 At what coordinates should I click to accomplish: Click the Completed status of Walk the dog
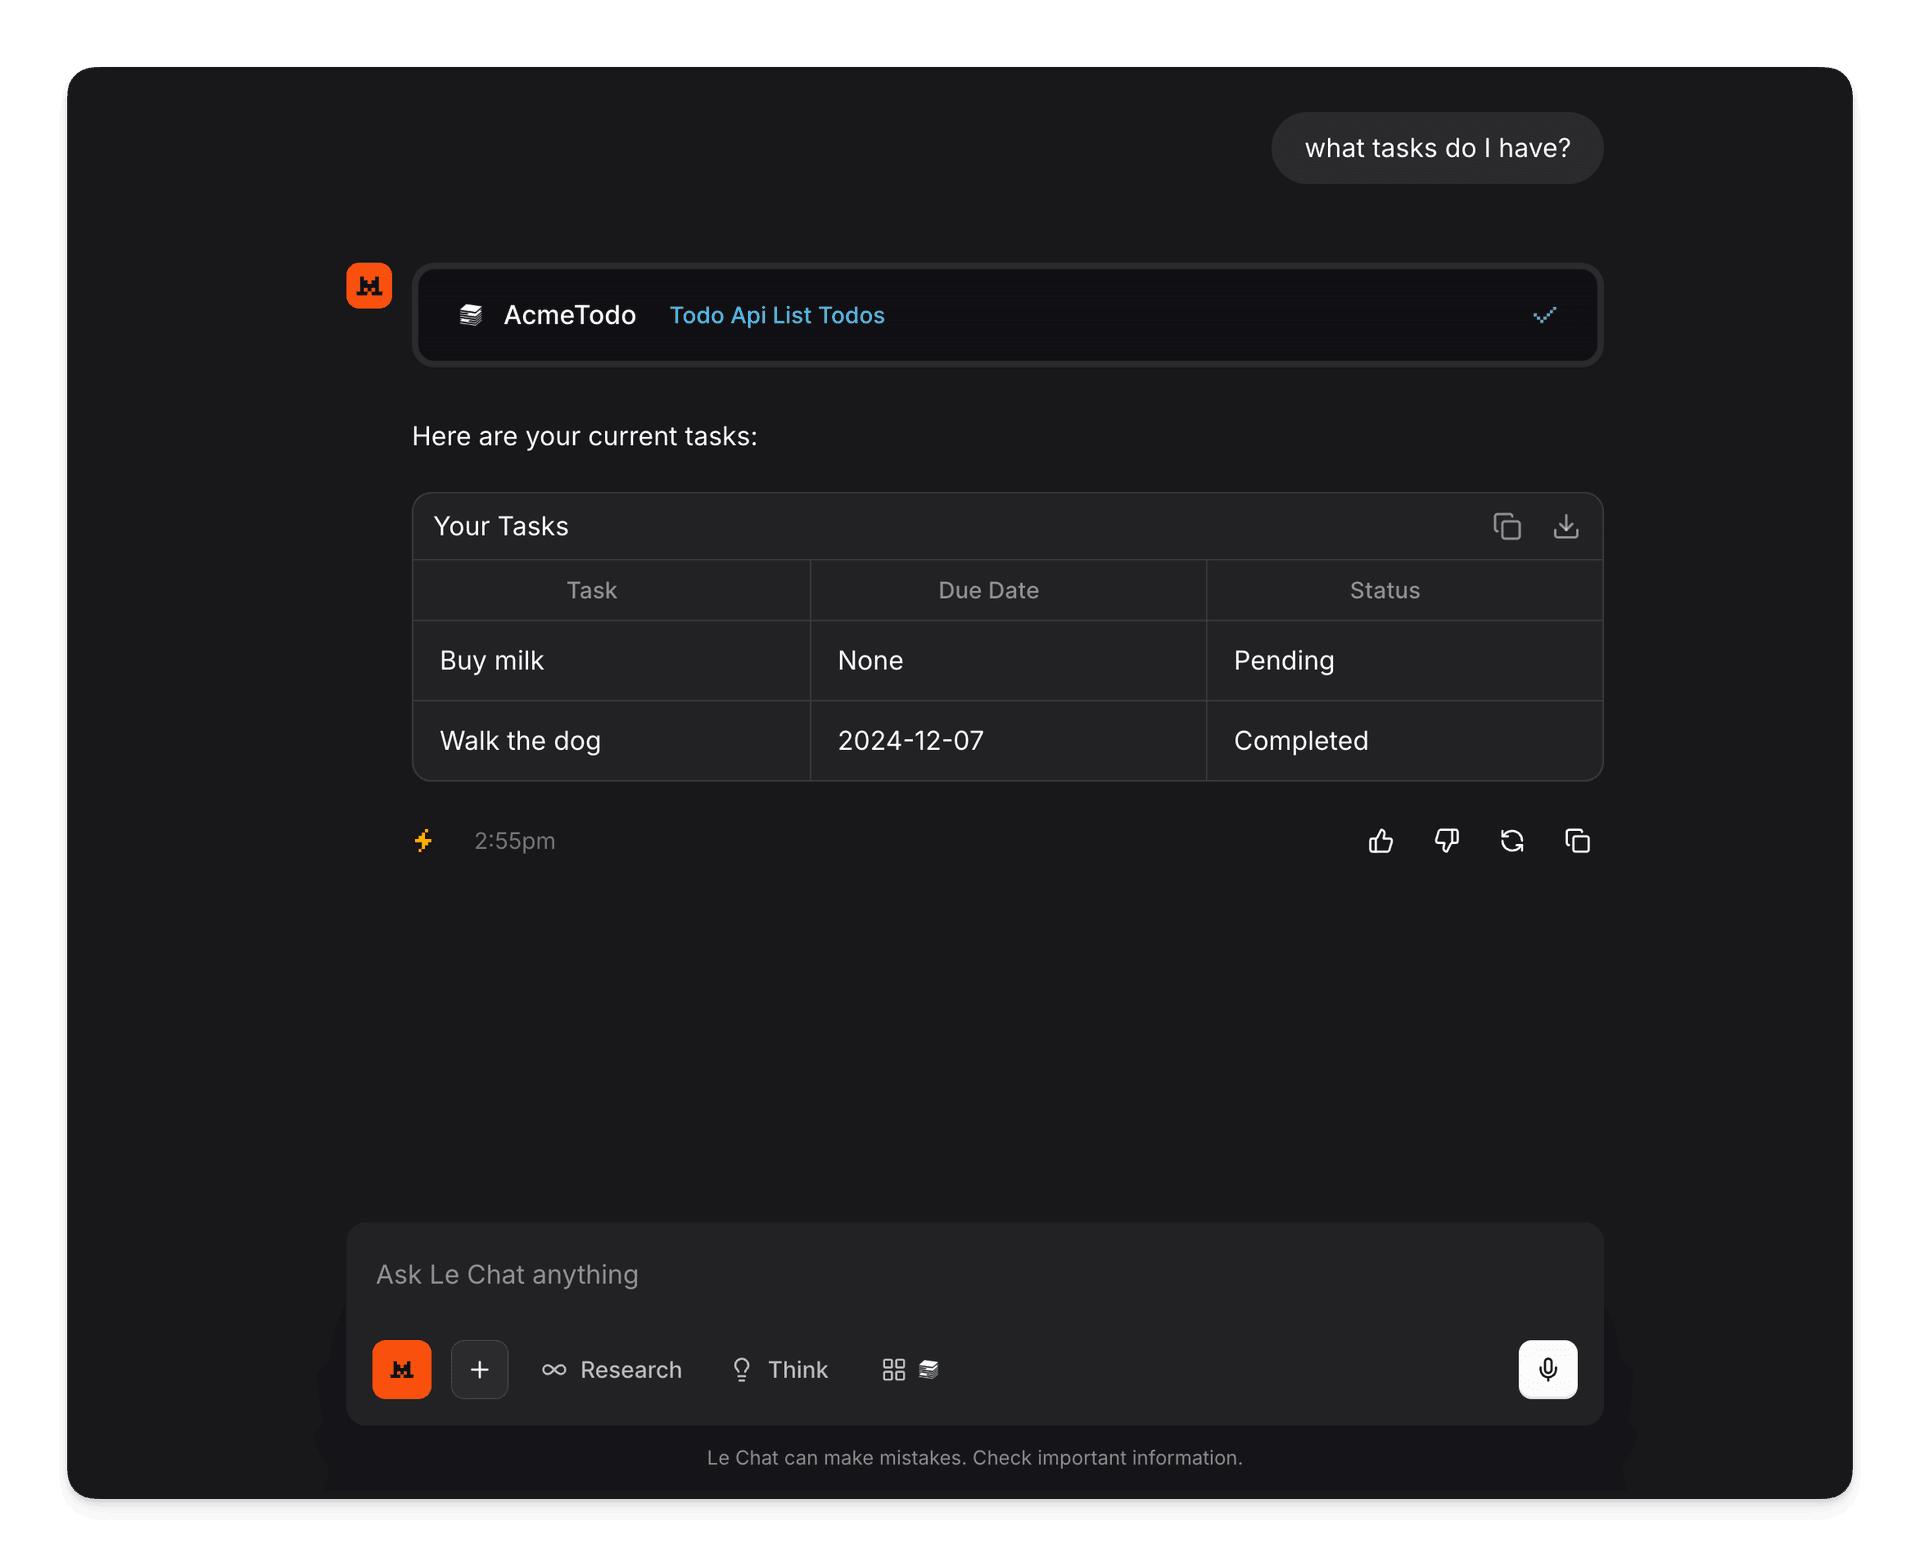pyautogui.click(x=1300, y=740)
